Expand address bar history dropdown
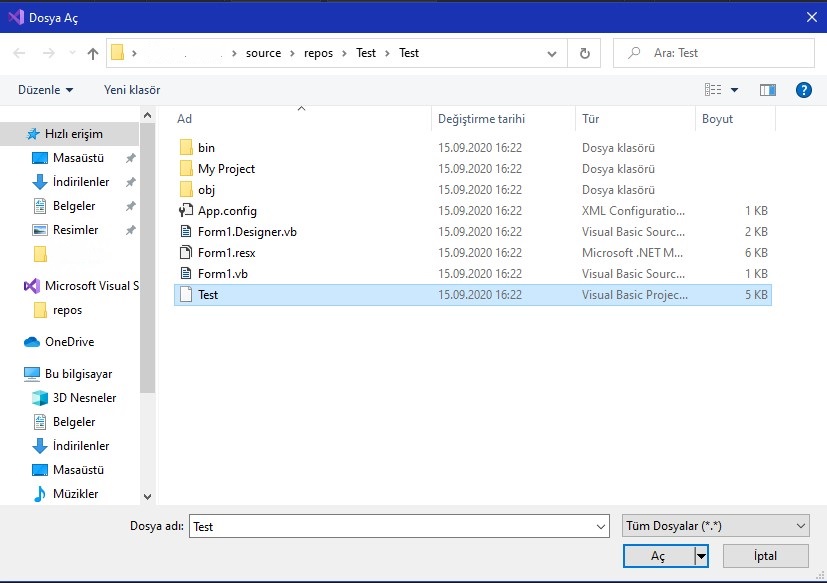 pyautogui.click(x=552, y=53)
